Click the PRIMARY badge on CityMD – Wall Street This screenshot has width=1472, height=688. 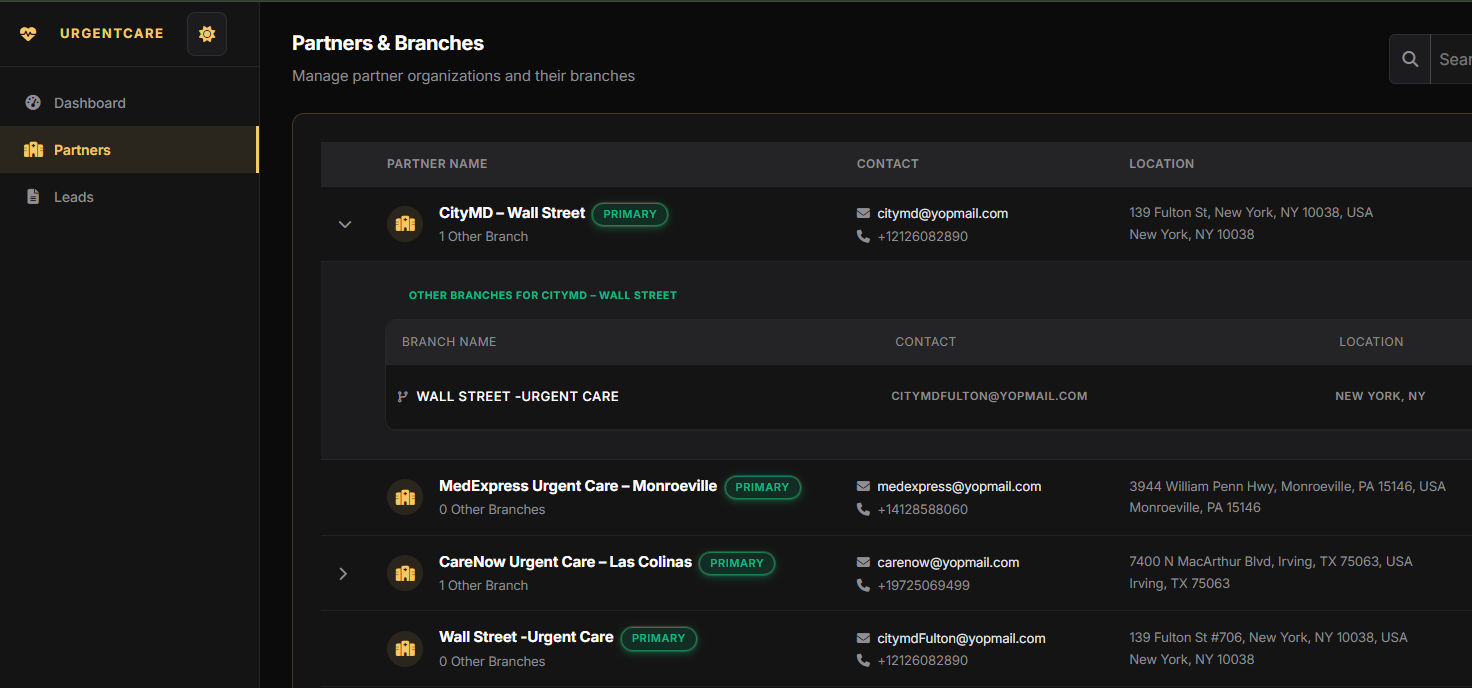[629, 214]
